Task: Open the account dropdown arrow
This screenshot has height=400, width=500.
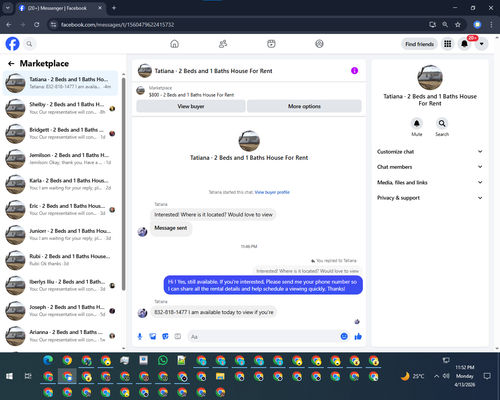Action: [481, 44]
